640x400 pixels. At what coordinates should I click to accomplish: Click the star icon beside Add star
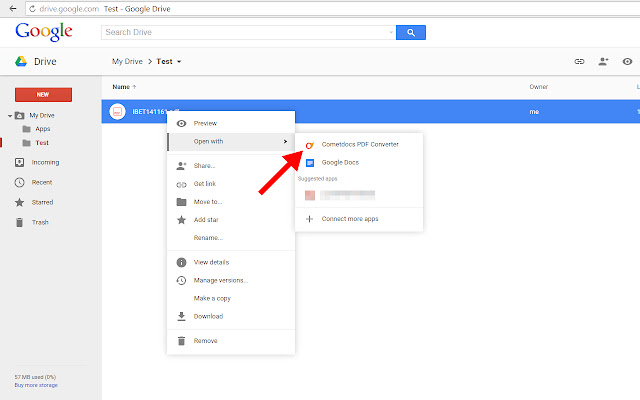[x=181, y=220]
